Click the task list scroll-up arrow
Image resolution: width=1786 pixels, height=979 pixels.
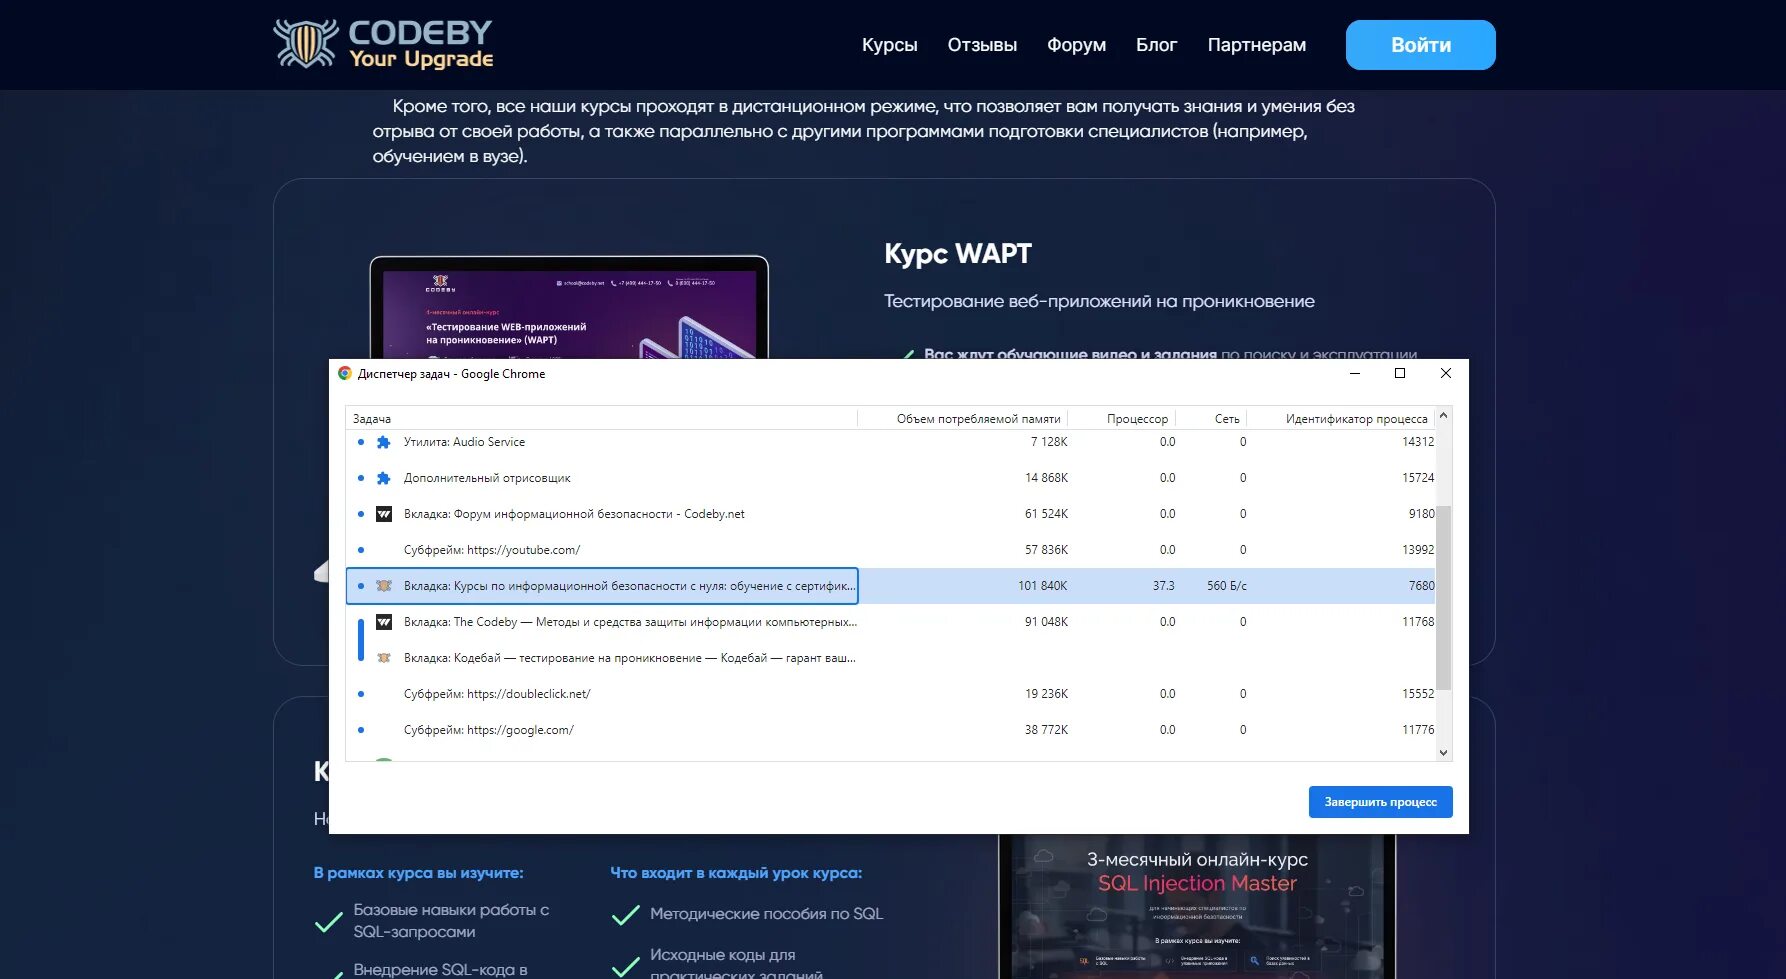(1443, 416)
